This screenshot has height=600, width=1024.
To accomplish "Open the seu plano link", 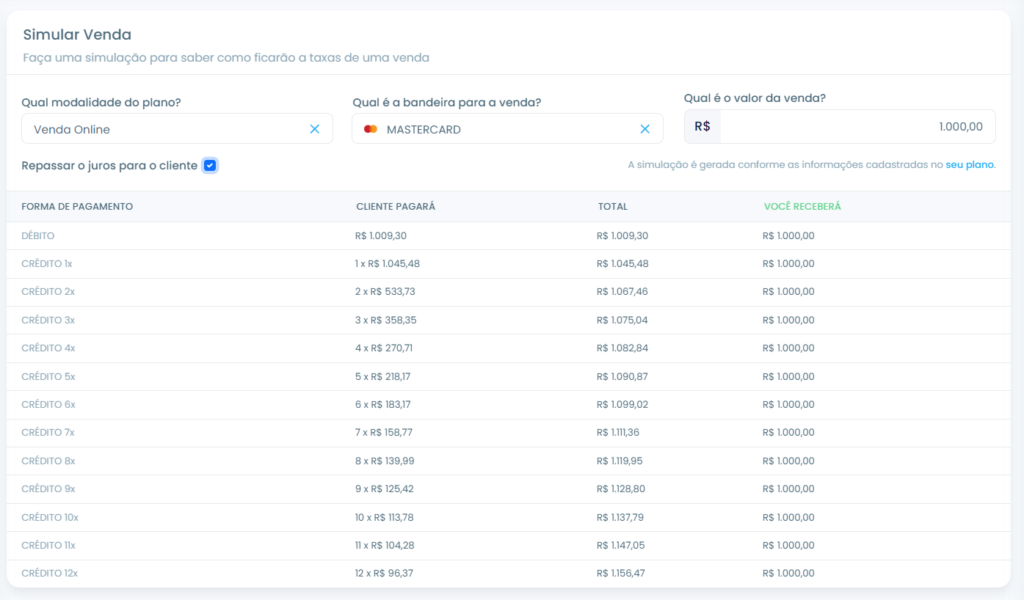I will [x=969, y=165].
